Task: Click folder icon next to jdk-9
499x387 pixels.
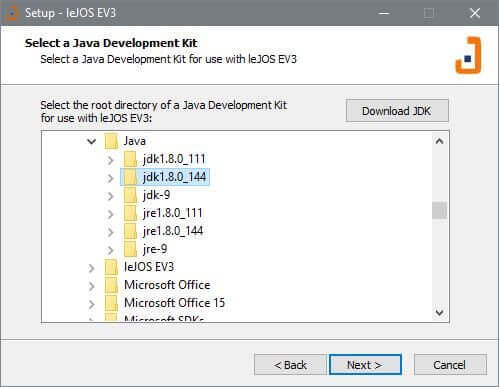Action: pos(130,195)
